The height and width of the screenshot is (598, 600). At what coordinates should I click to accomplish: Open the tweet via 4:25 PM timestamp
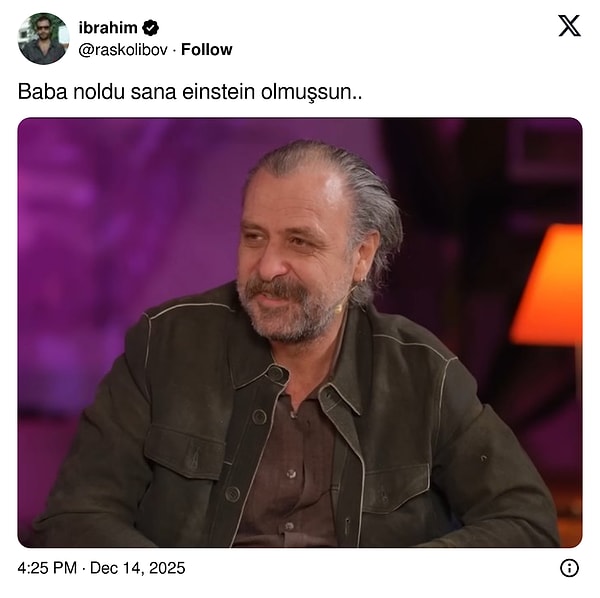47,568
